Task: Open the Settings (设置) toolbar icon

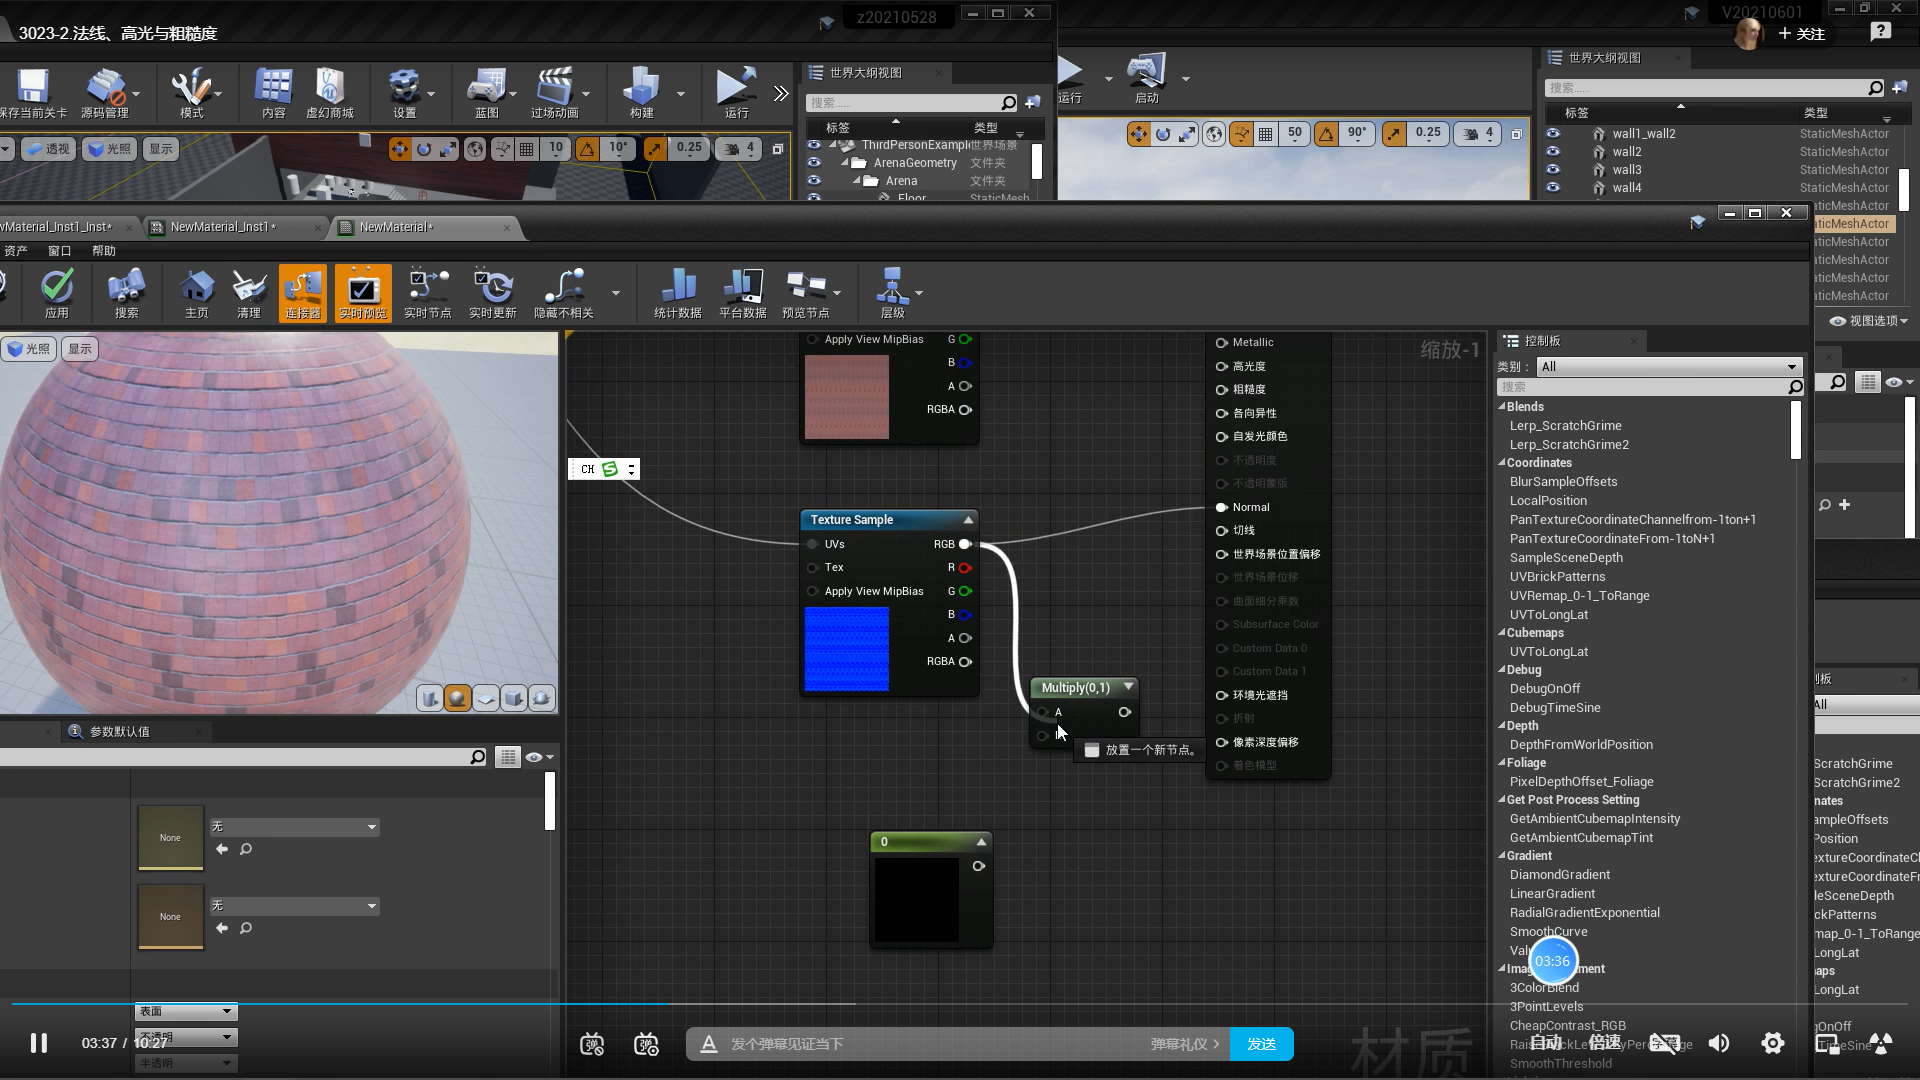Action: [405, 93]
